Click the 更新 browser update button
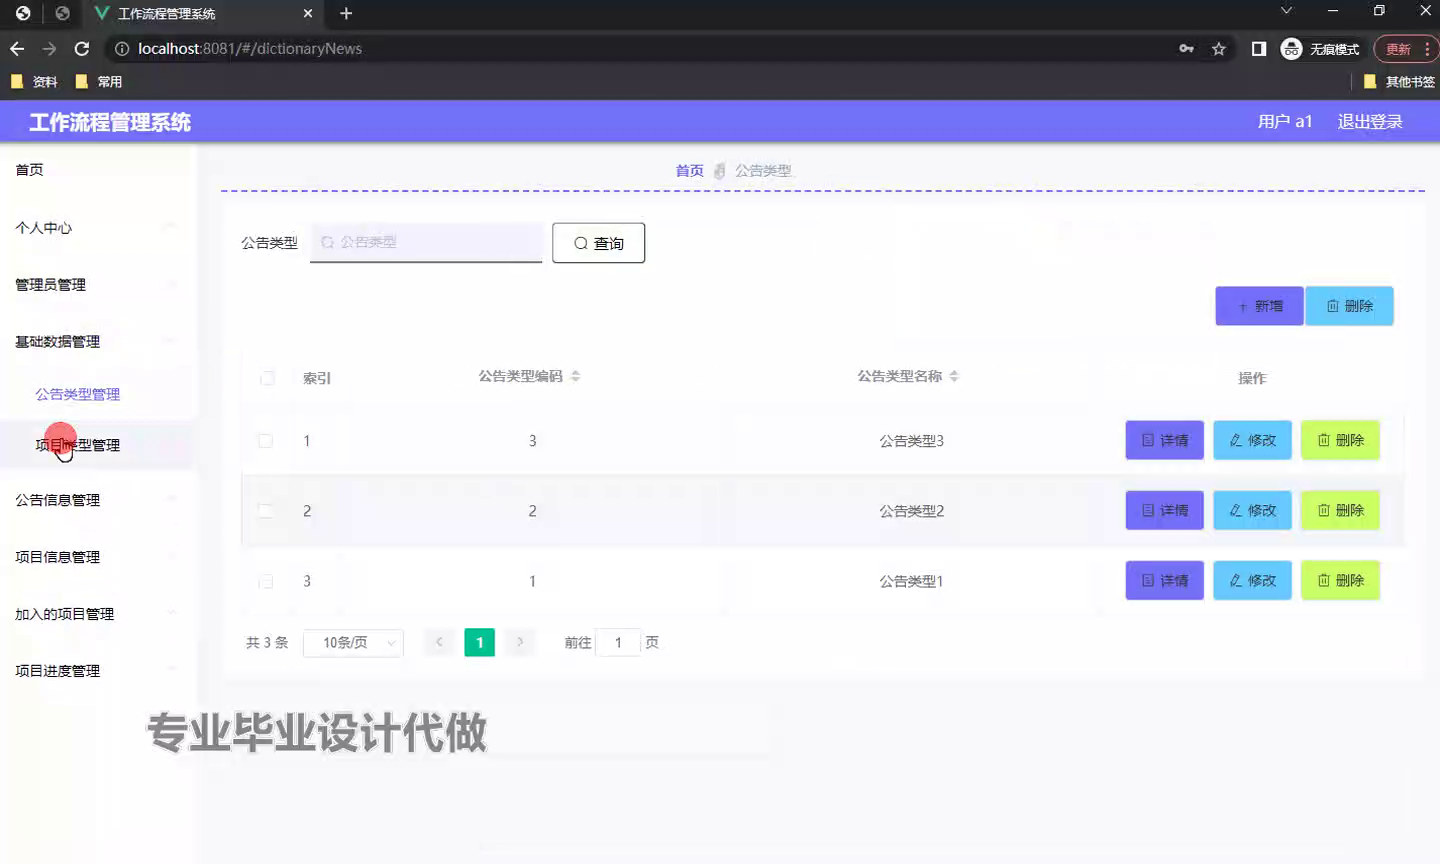 click(x=1405, y=48)
